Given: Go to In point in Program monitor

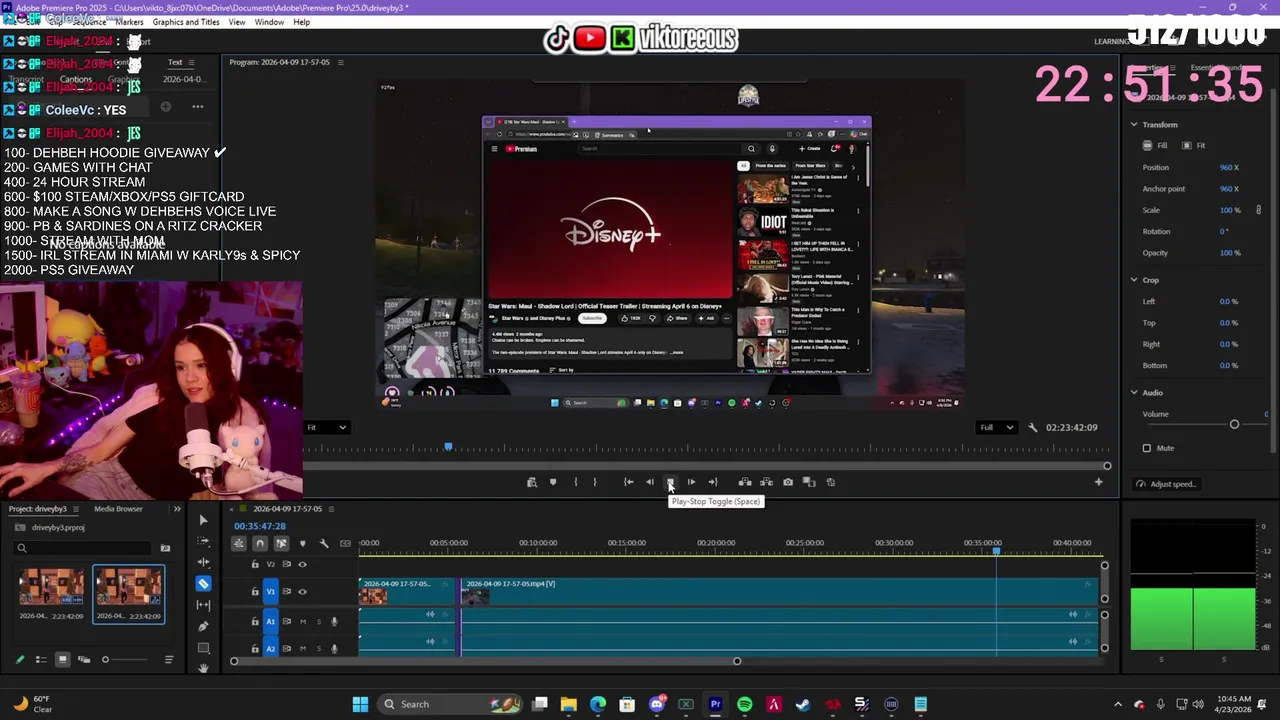Looking at the screenshot, I should [x=628, y=482].
